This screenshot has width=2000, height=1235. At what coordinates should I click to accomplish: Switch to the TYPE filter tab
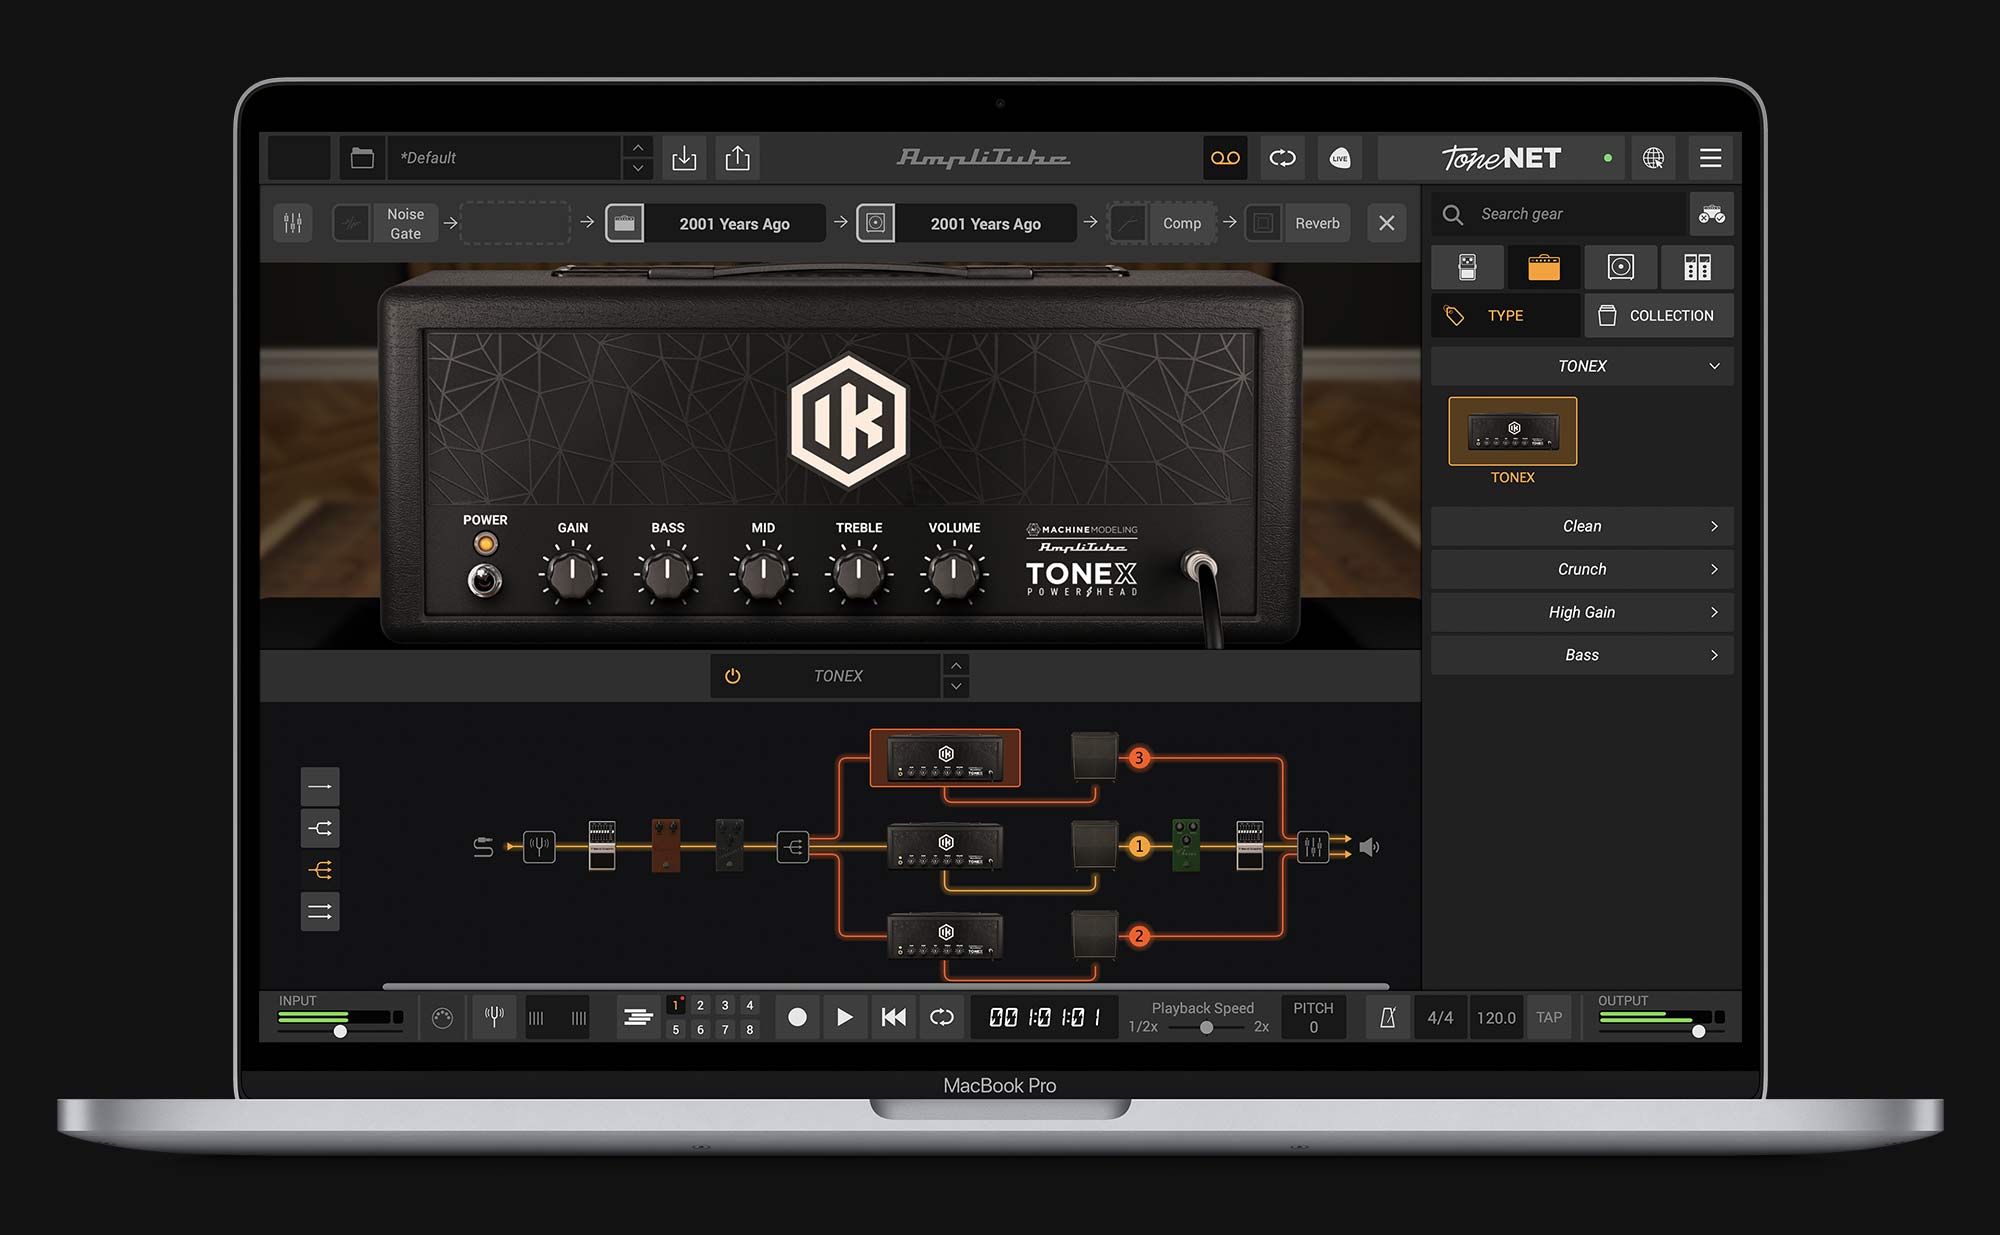pos(1505,316)
